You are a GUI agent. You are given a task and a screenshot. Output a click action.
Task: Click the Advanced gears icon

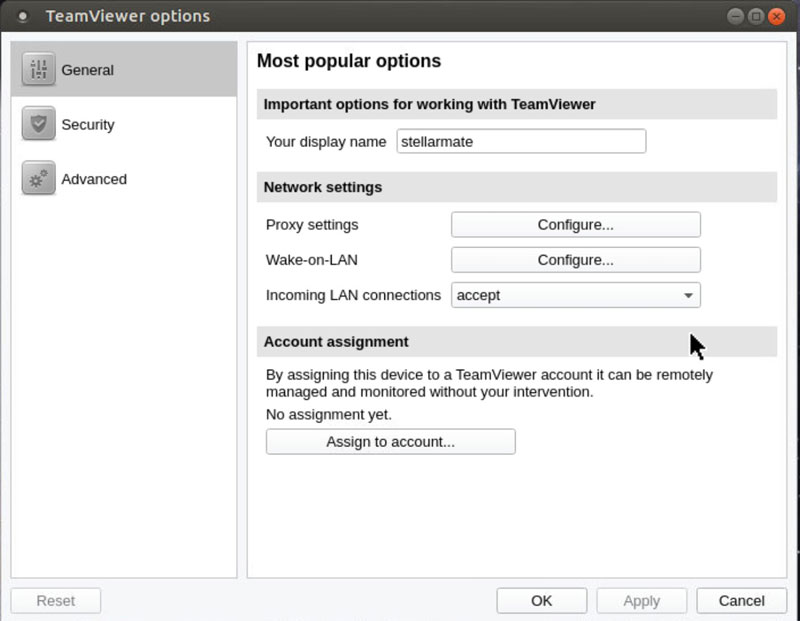pos(39,178)
